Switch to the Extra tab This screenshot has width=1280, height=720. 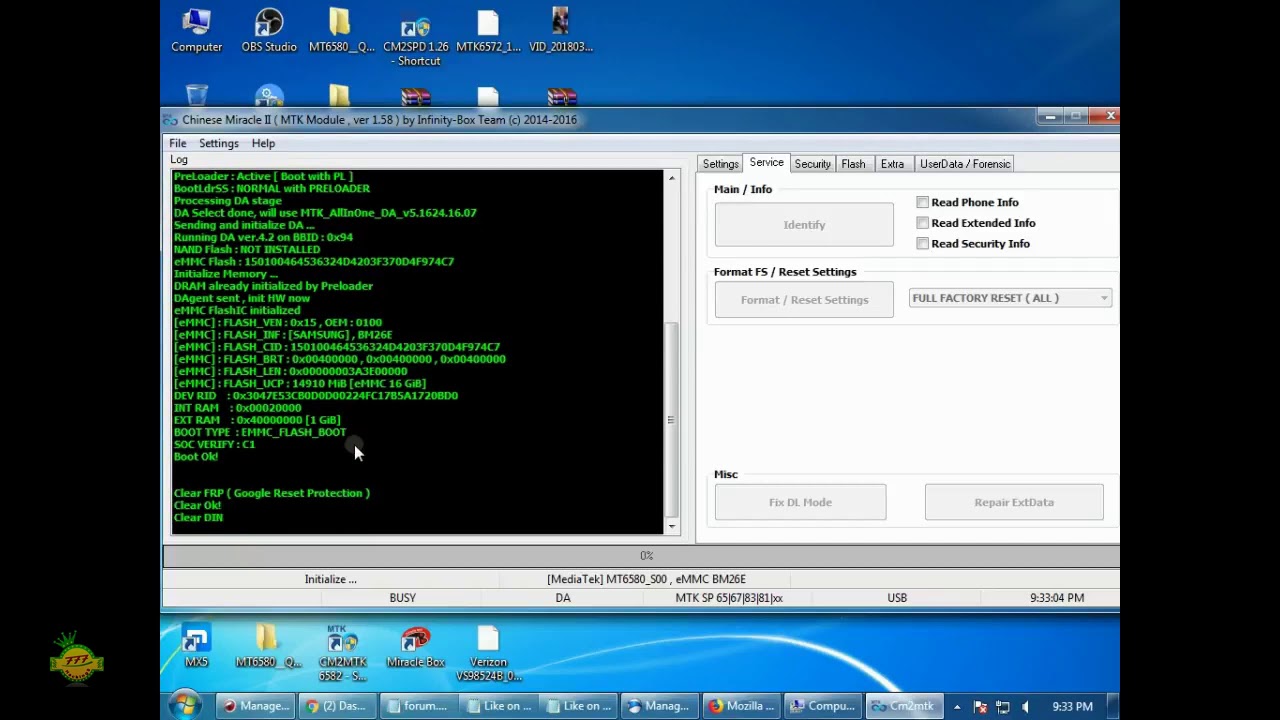tap(892, 164)
